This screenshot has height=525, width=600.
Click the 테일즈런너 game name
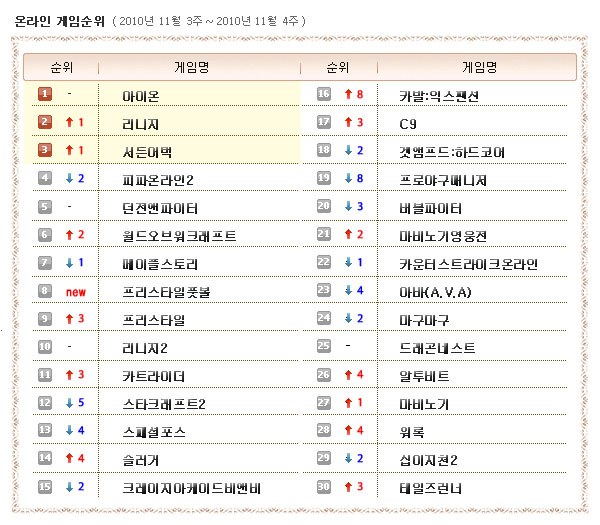point(430,489)
